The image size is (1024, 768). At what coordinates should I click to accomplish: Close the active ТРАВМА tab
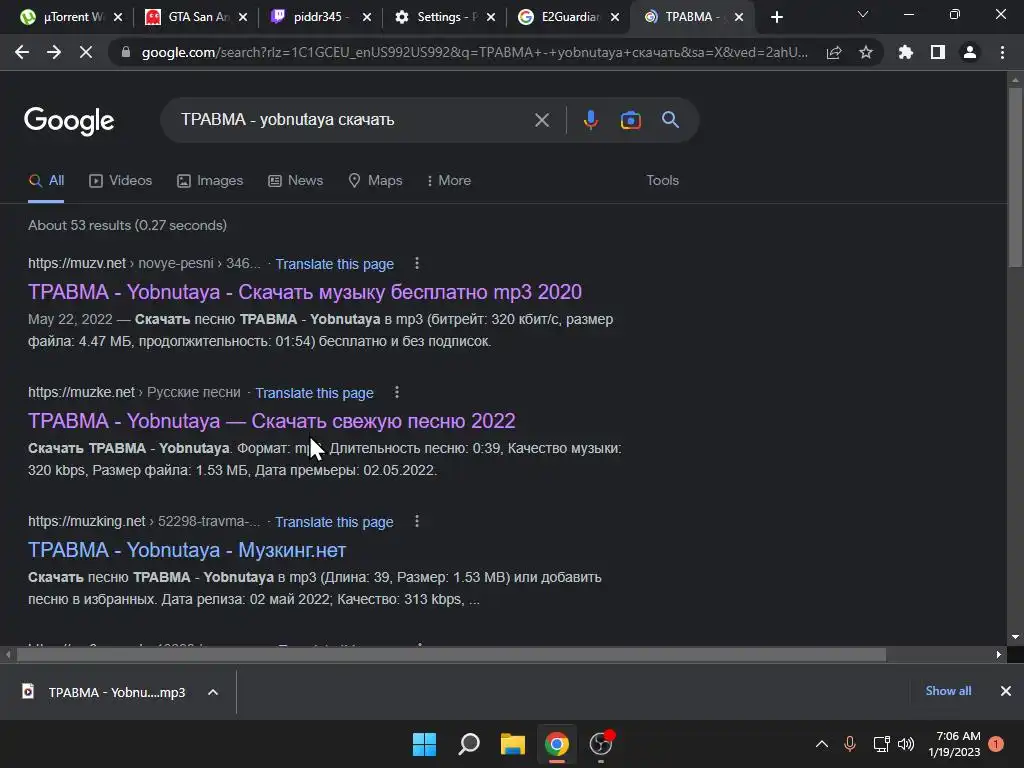739,17
